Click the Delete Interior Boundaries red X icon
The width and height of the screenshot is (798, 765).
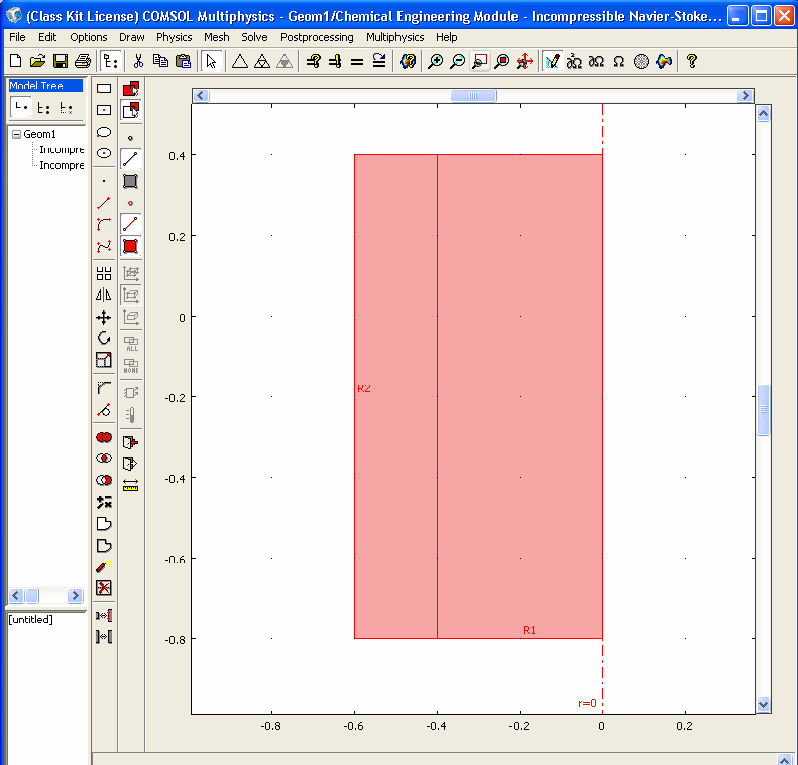104,588
